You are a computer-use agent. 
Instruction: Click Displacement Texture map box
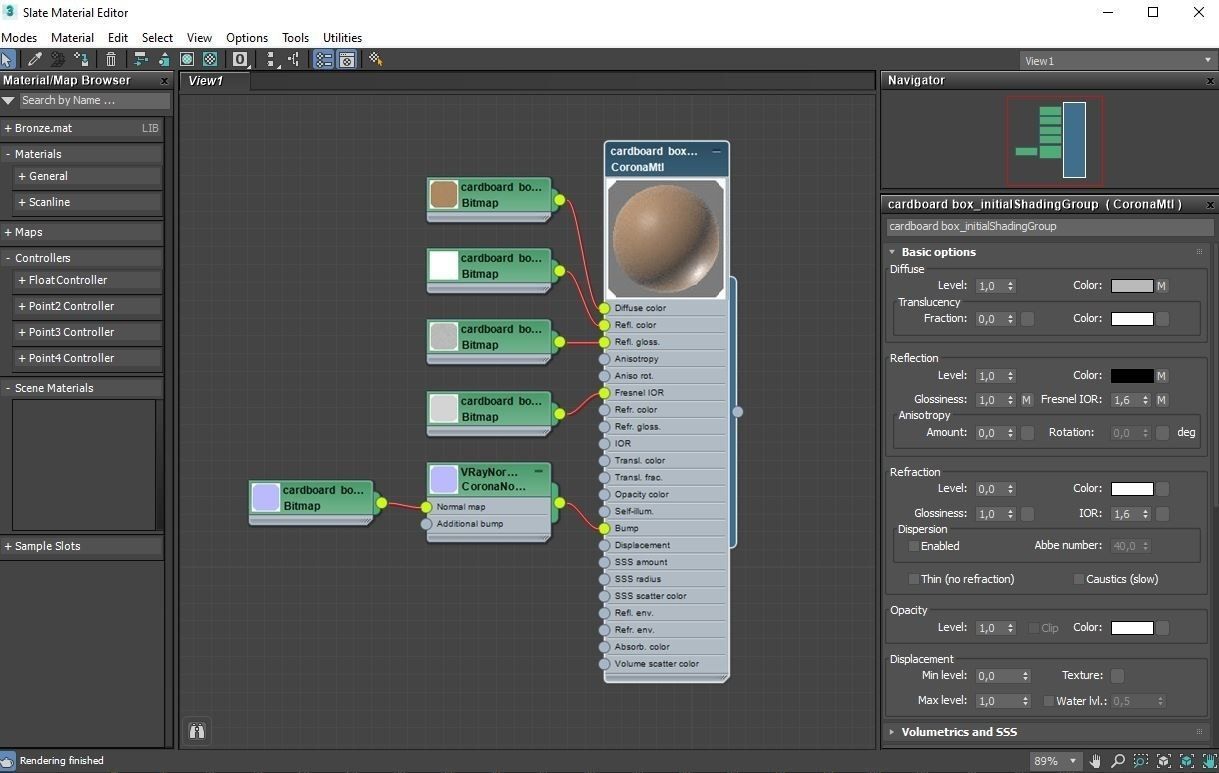(x=1117, y=676)
